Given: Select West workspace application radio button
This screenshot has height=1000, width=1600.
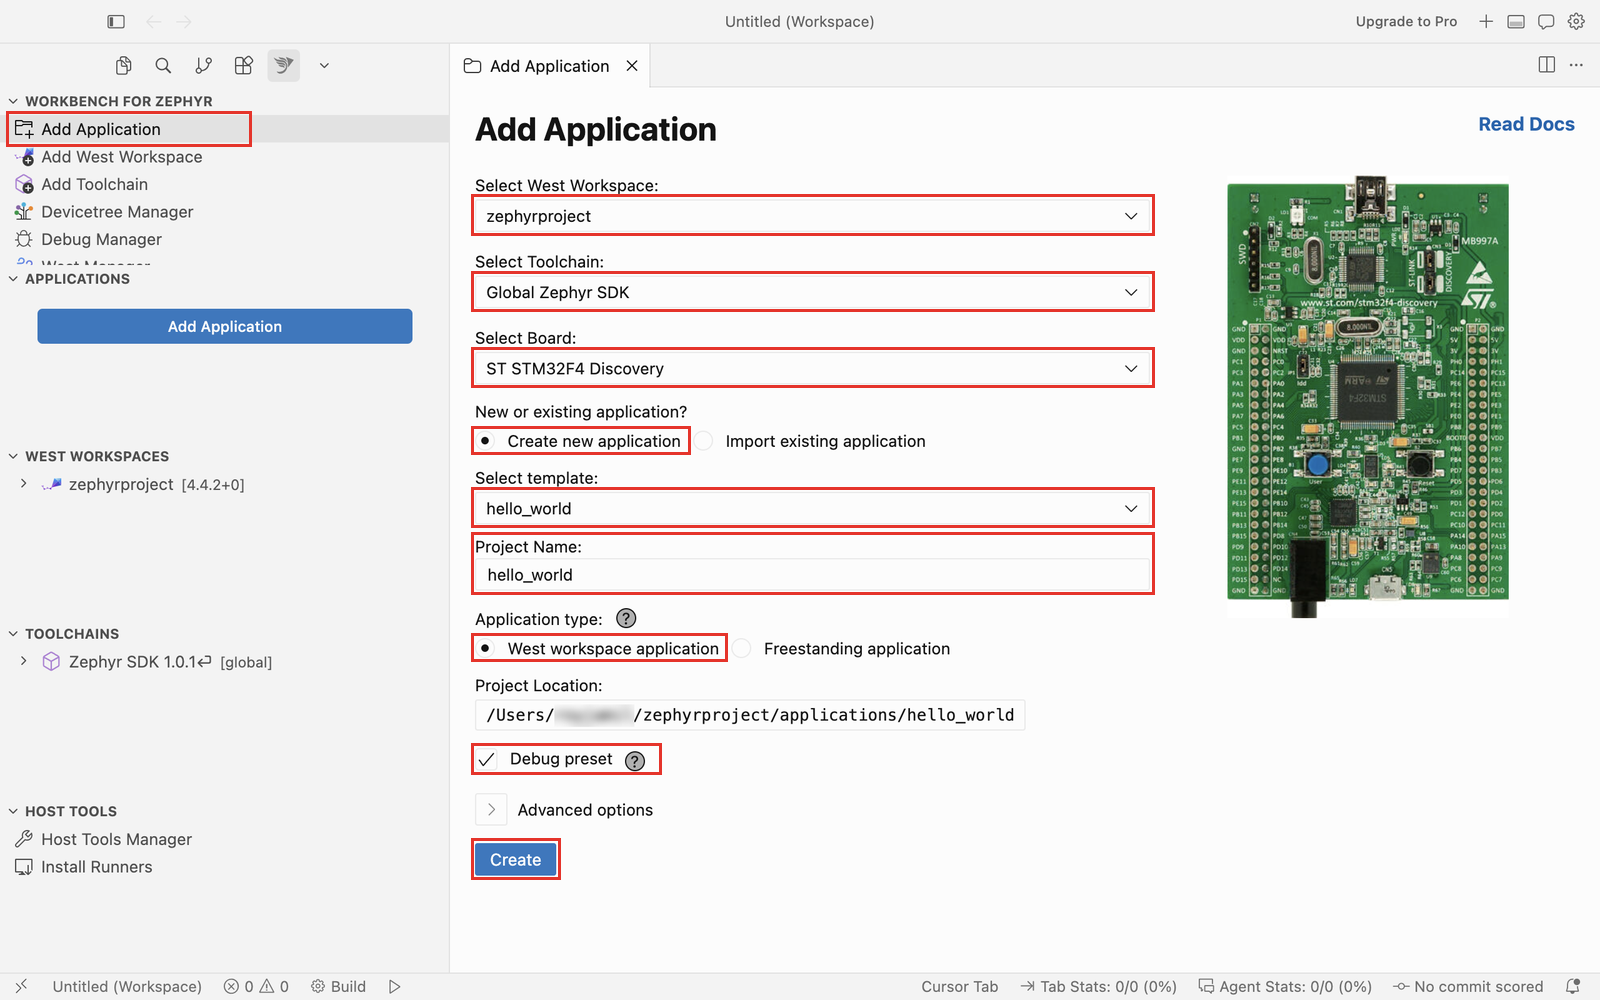Looking at the screenshot, I should pyautogui.click(x=485, y=649).
